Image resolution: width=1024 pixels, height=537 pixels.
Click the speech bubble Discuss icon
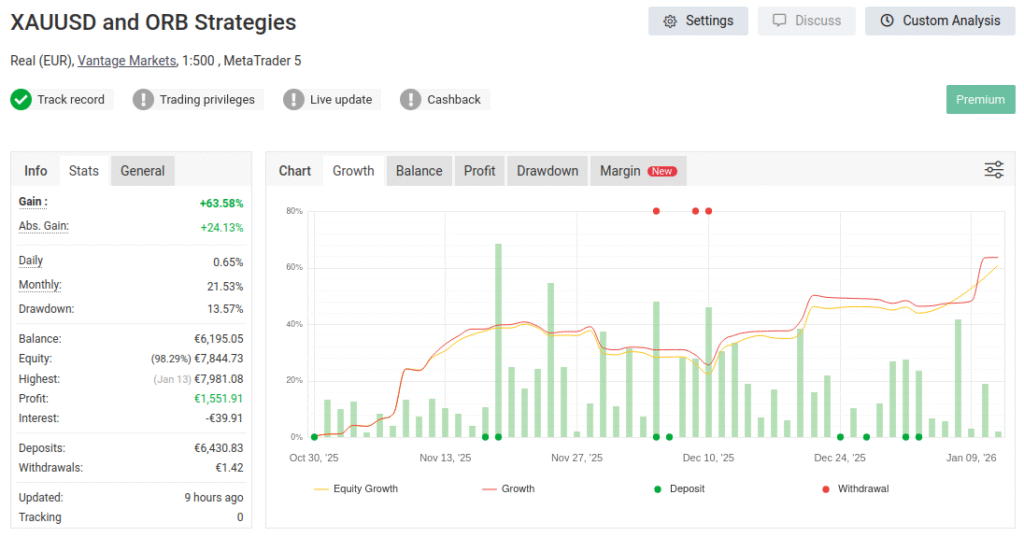pyautogui.click(x=780, y=21)
